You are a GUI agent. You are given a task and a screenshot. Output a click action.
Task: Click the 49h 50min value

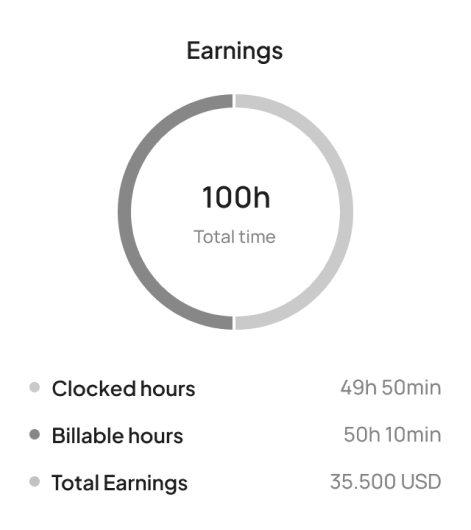coord(391,387)
